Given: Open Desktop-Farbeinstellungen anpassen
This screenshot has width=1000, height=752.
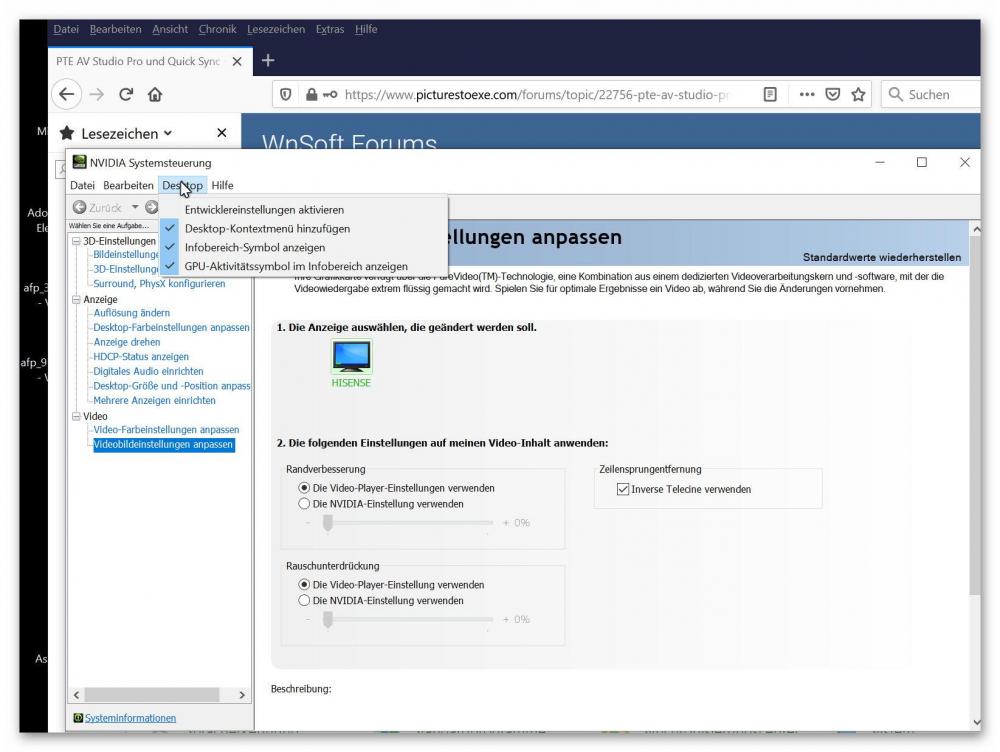Looking at the screenshot, I should (171, 327).
